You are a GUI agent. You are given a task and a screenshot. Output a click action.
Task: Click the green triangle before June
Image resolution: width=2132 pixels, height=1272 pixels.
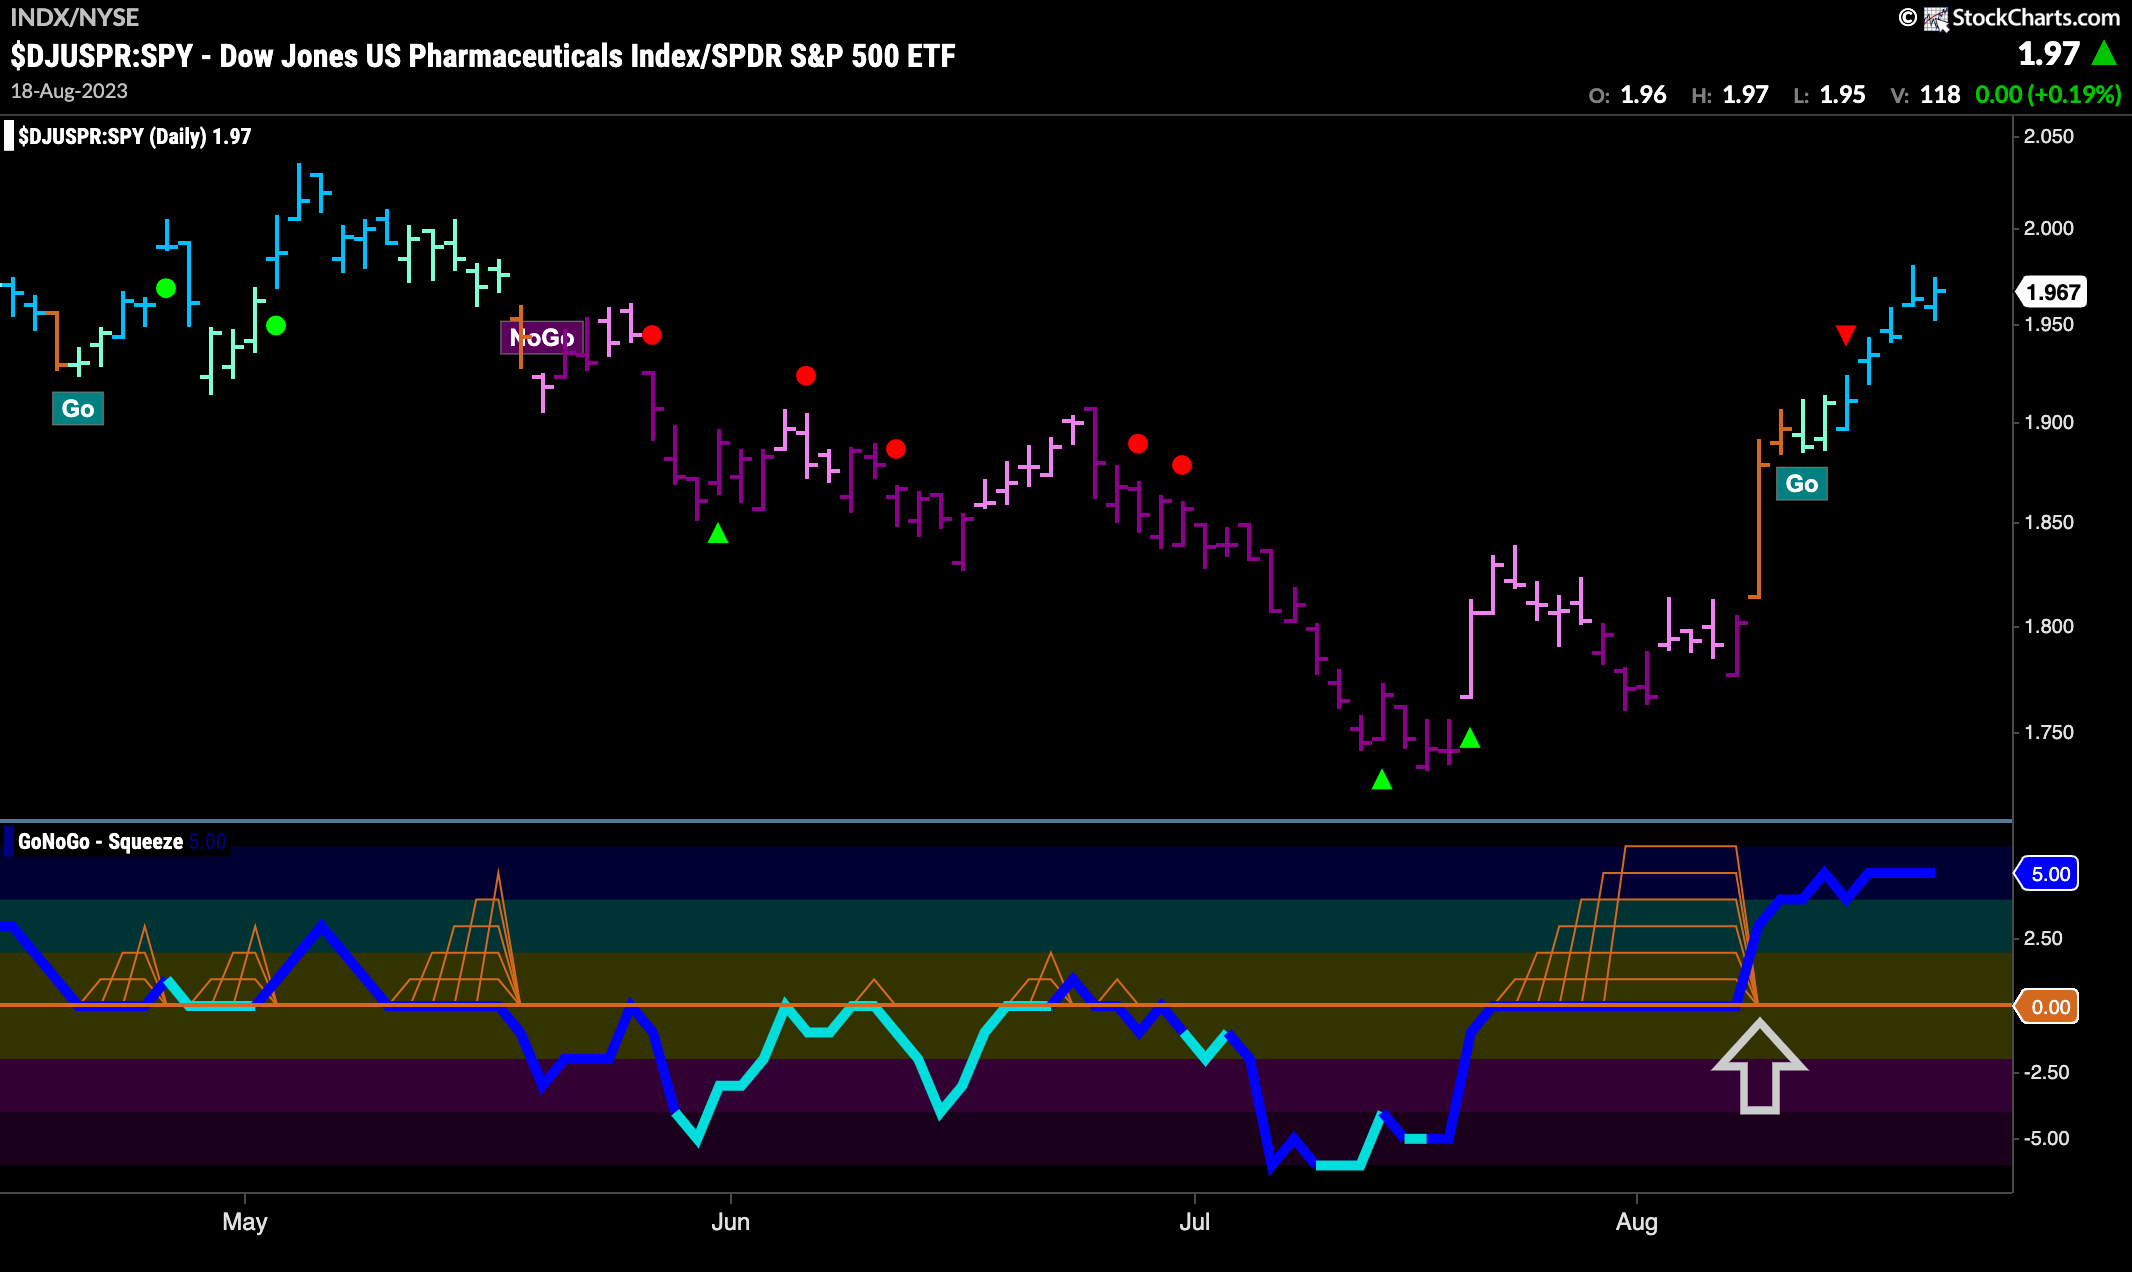718,534
